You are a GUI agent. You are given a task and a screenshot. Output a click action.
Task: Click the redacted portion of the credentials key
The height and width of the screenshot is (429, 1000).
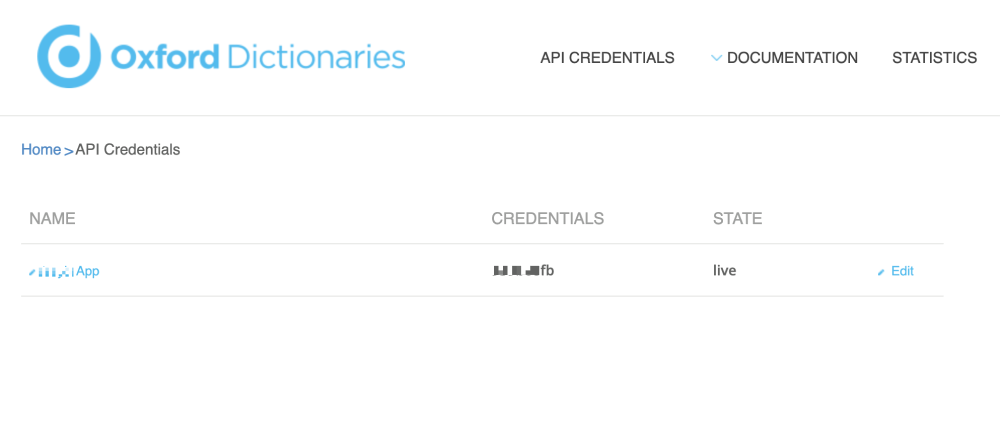coord(516,270)
